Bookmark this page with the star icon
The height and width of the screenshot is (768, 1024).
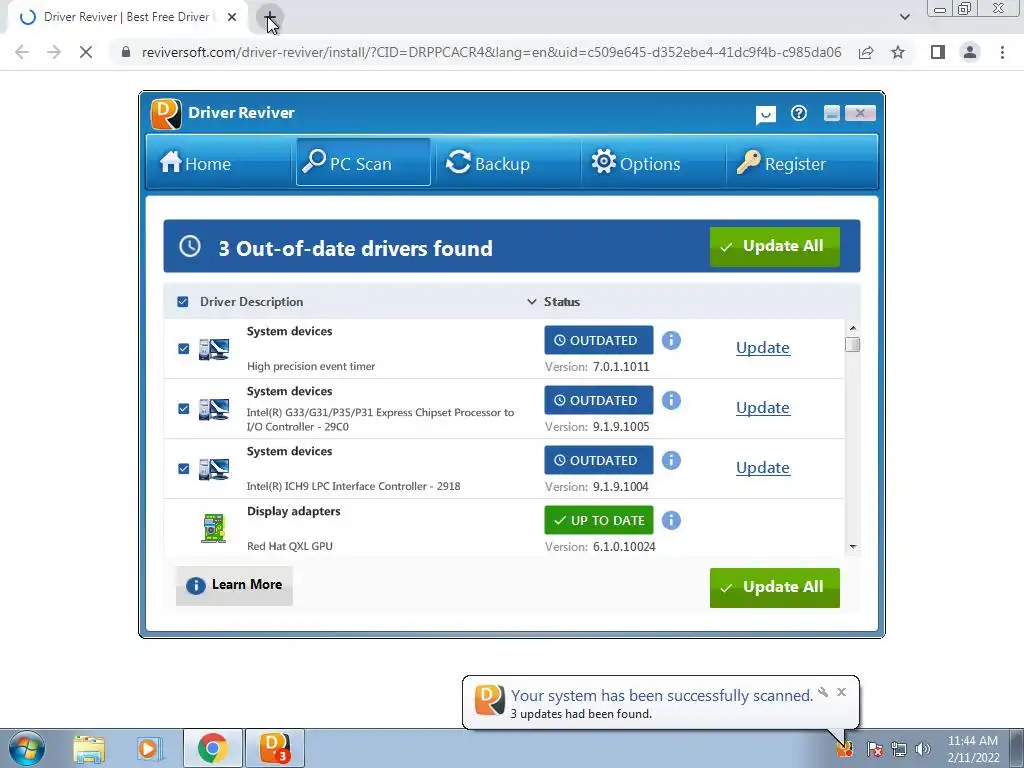pos(898,52)
